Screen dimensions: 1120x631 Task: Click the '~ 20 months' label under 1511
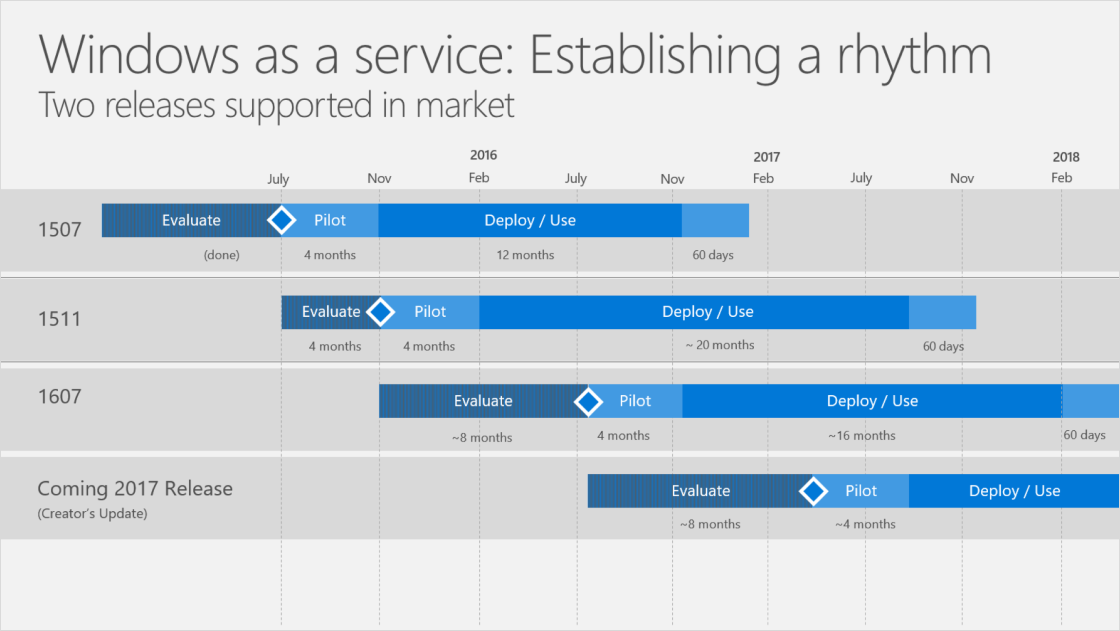pos(720,345)
